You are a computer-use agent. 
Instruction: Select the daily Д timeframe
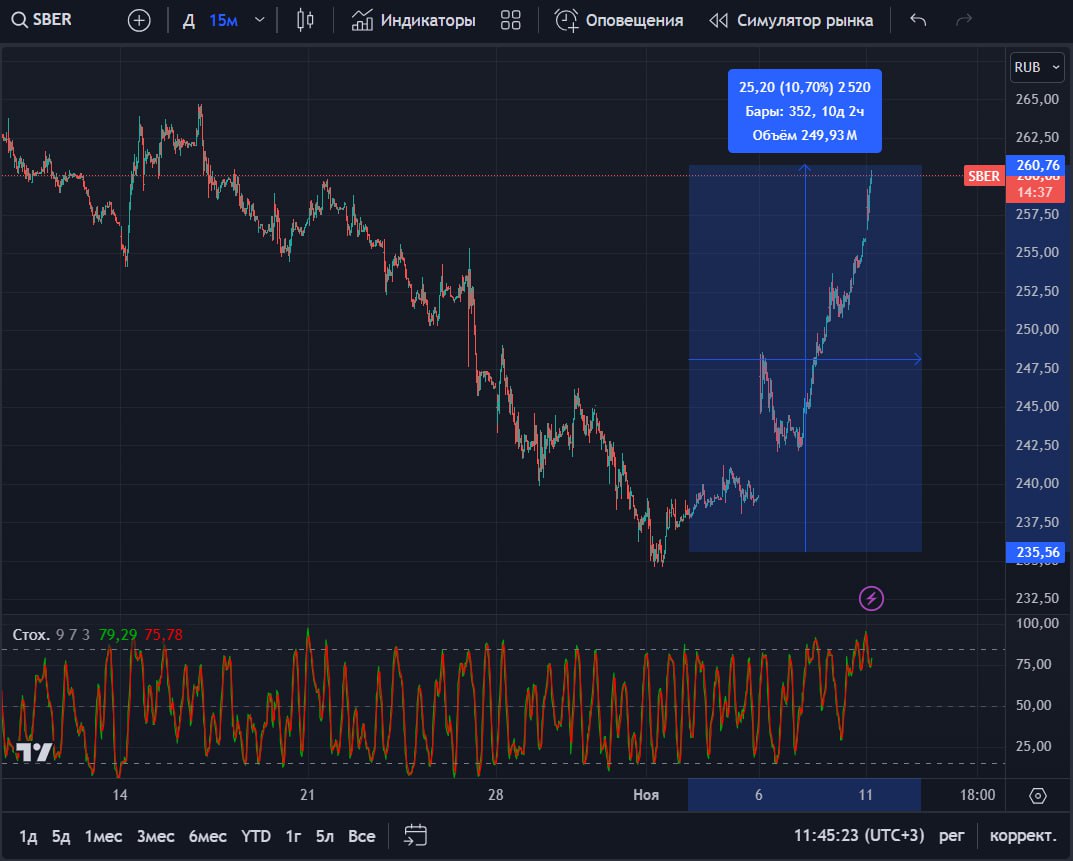189,21
